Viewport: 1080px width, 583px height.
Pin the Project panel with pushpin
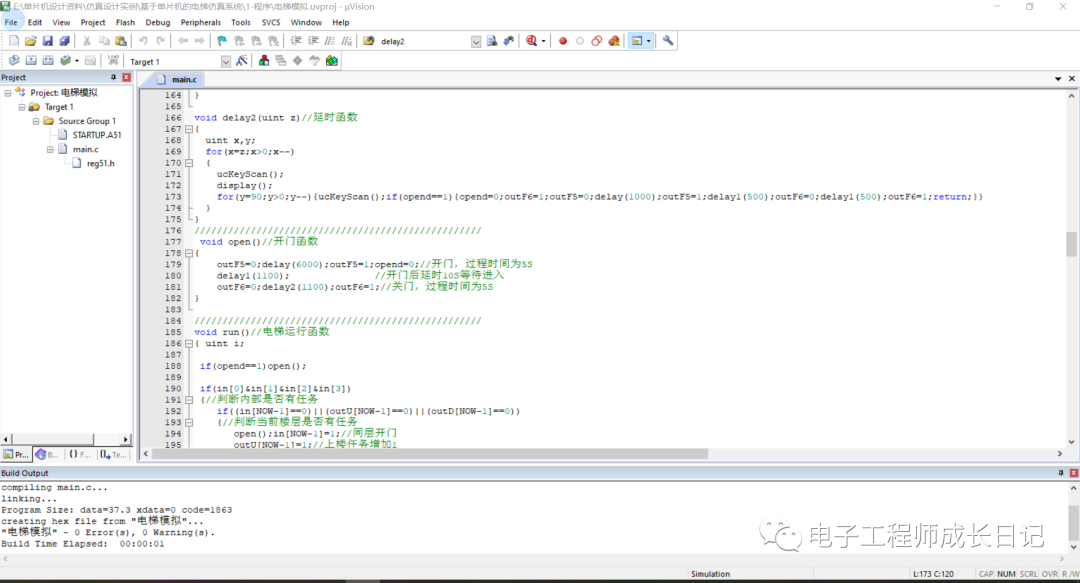tap(113, 77)
